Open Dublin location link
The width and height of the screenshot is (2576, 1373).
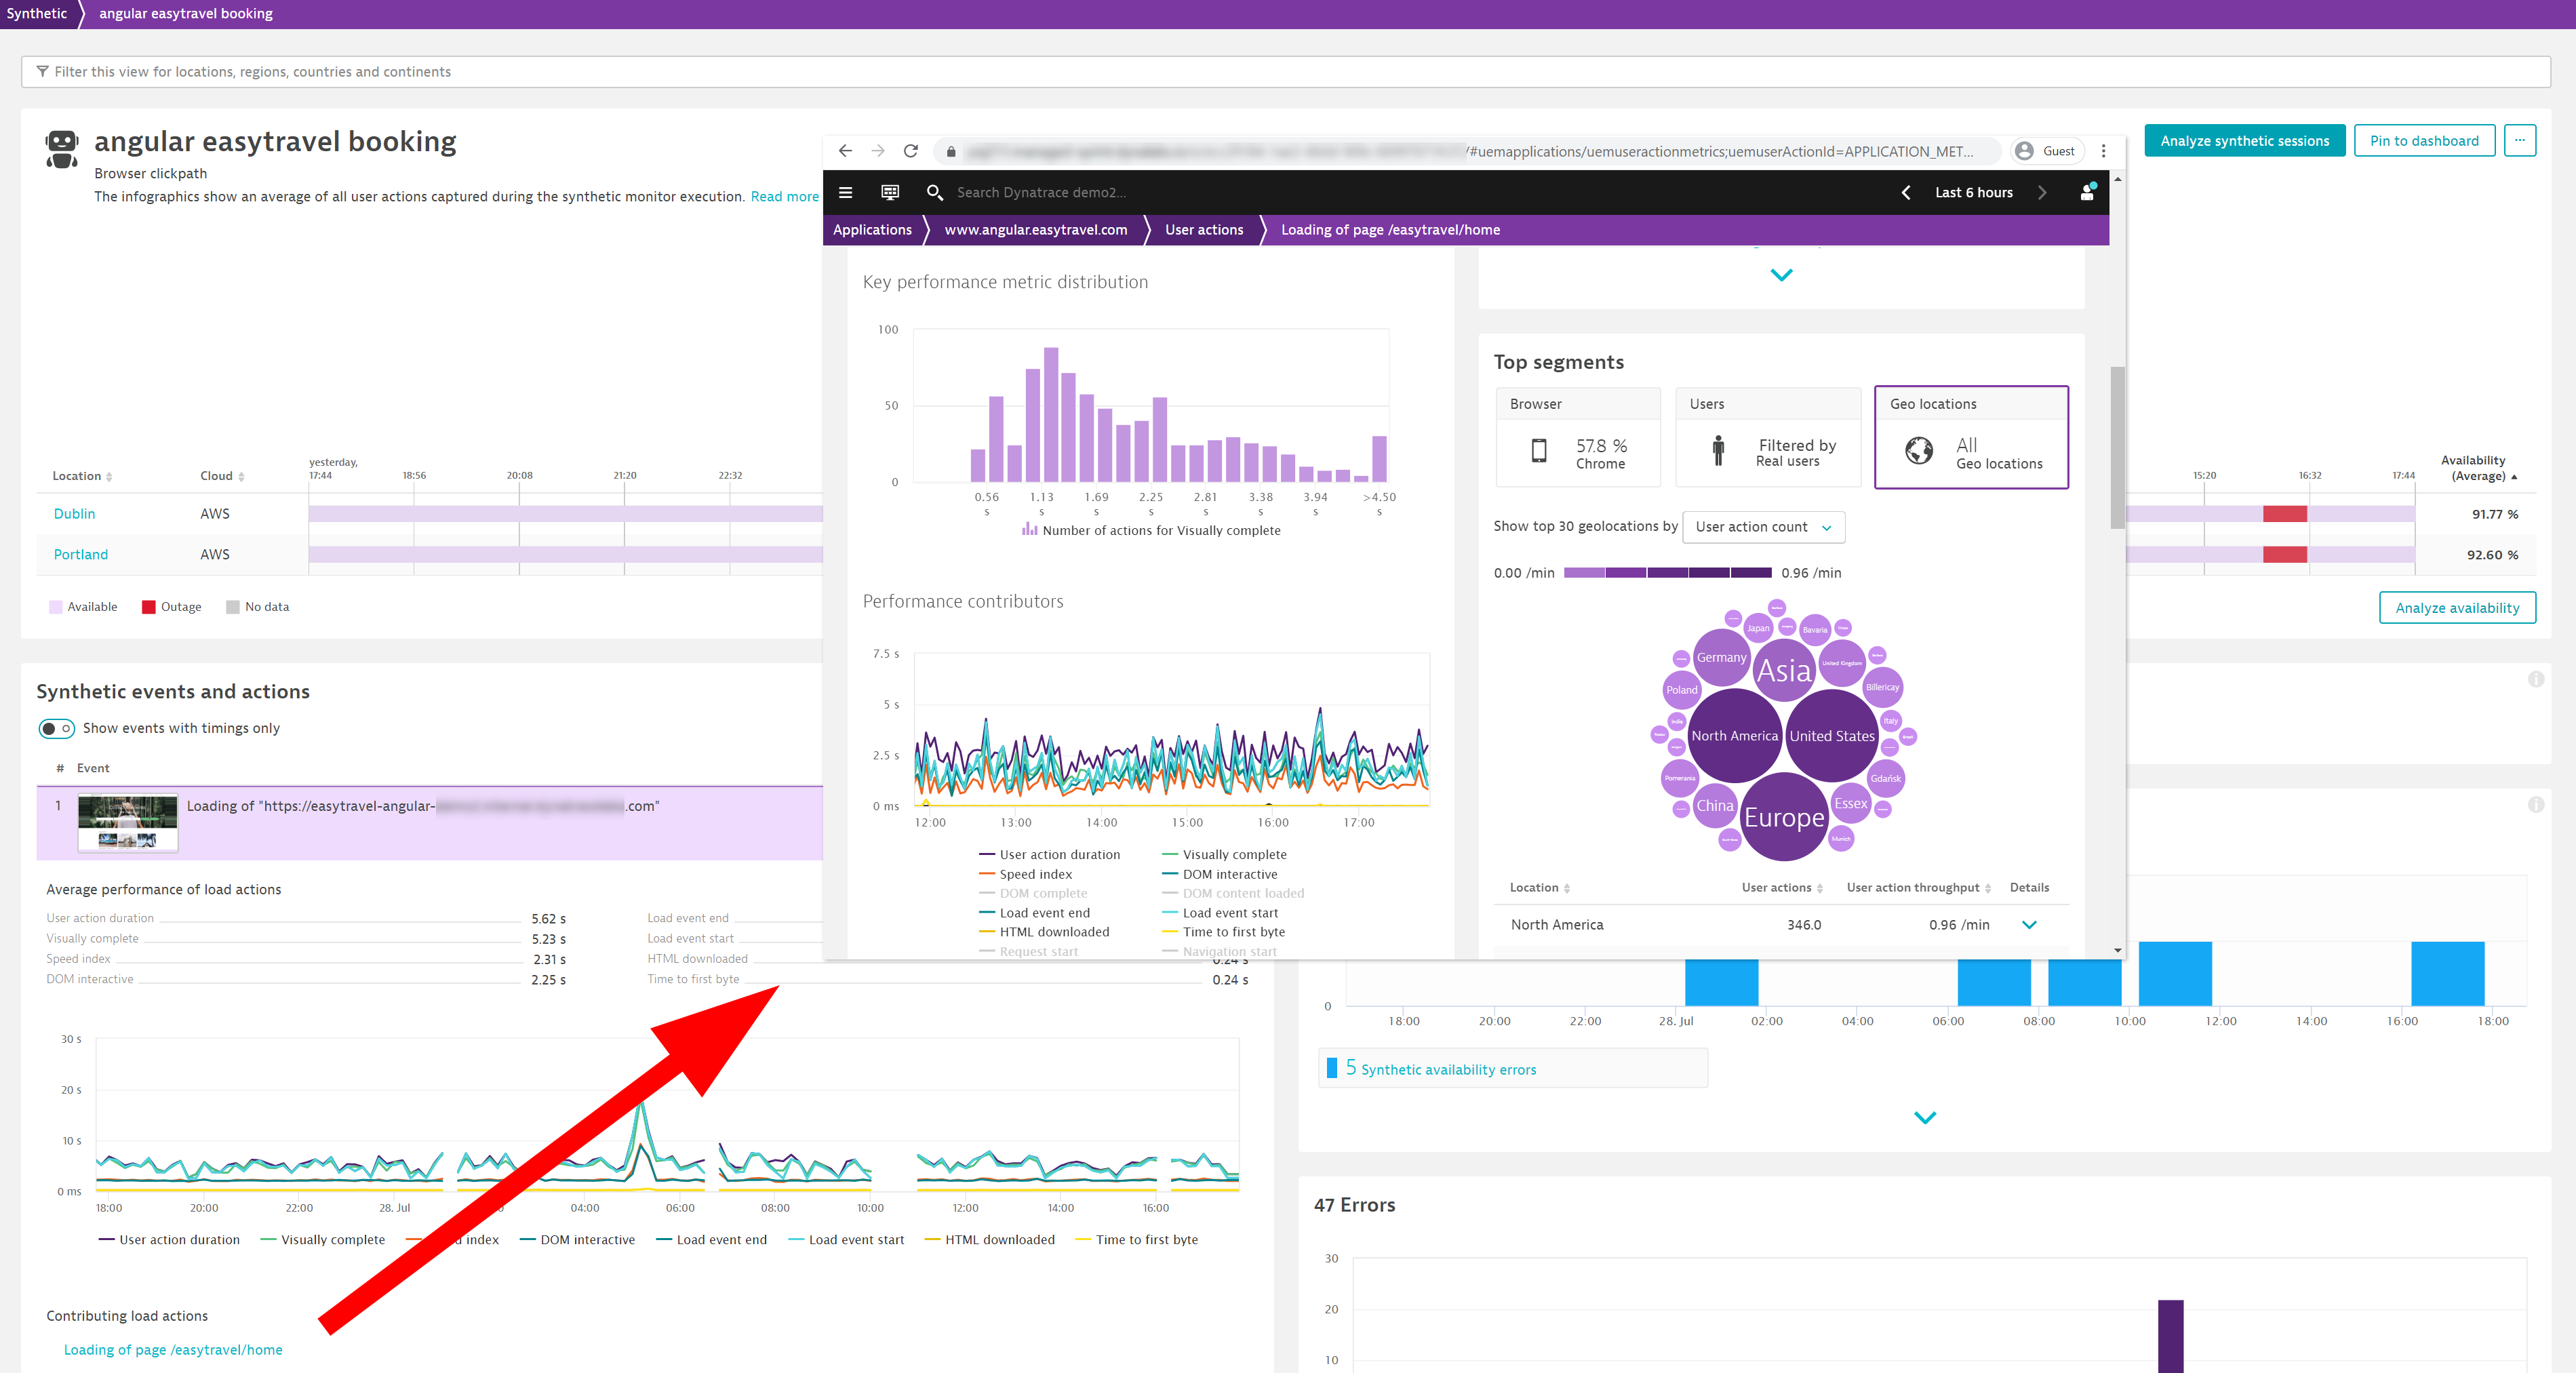pyautogui.click(x=74, y=514)
